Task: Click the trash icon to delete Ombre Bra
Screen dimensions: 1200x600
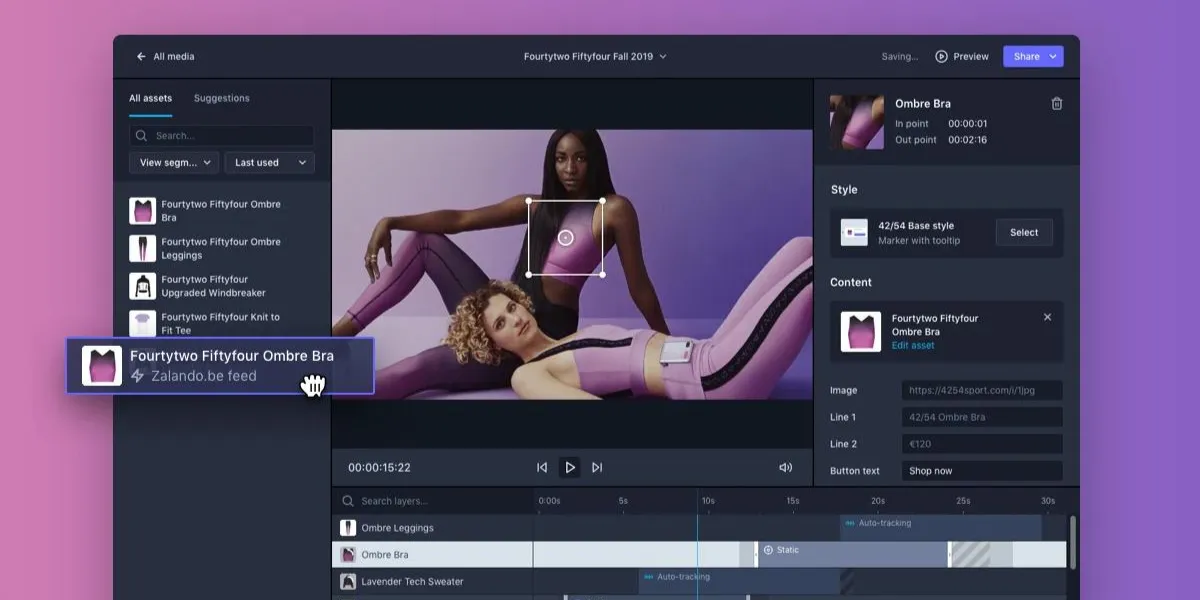Action: 1057,104
